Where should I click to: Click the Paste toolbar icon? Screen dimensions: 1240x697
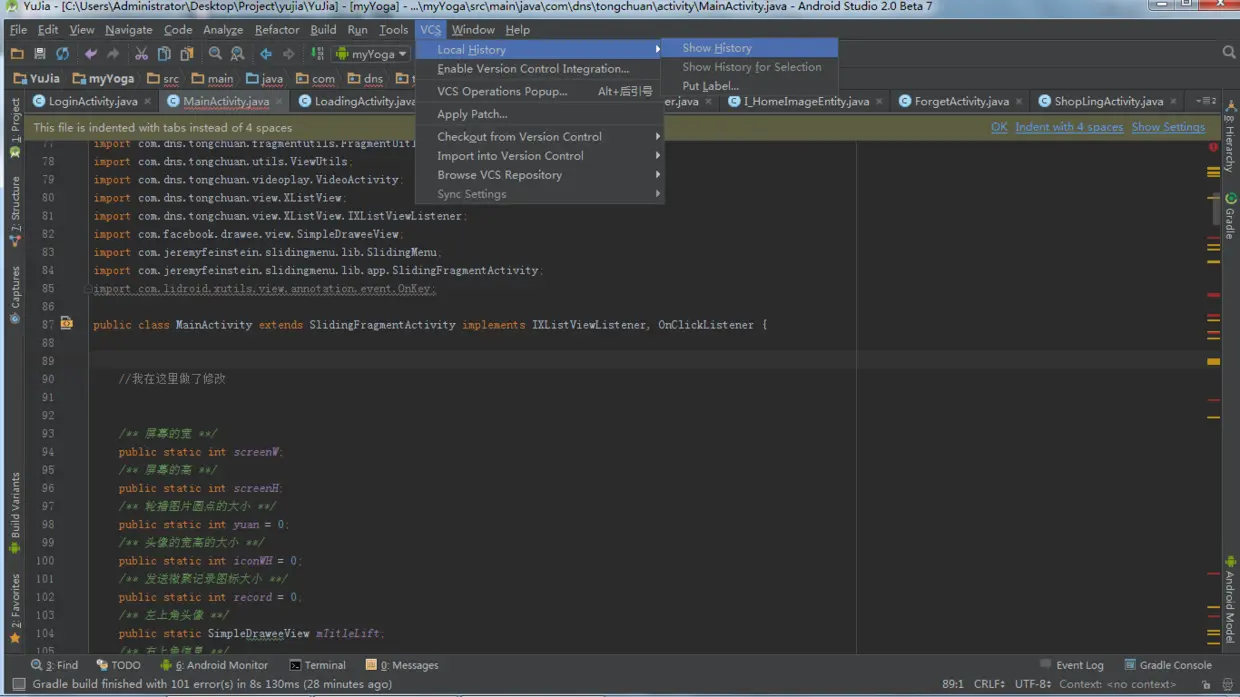click(186, 54)
